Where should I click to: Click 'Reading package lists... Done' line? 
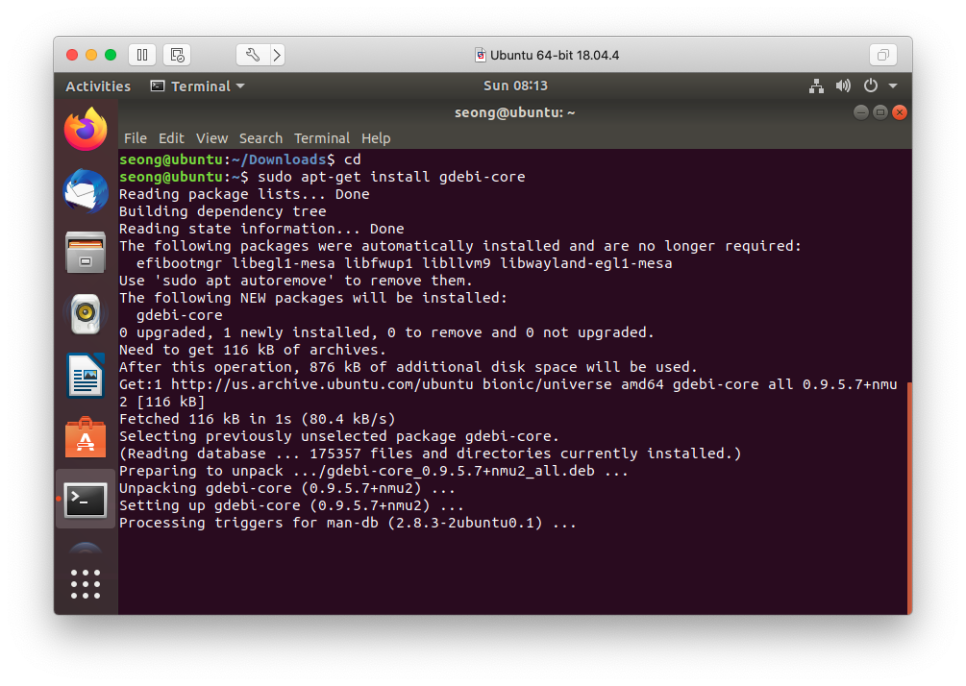tap(244, 194)
